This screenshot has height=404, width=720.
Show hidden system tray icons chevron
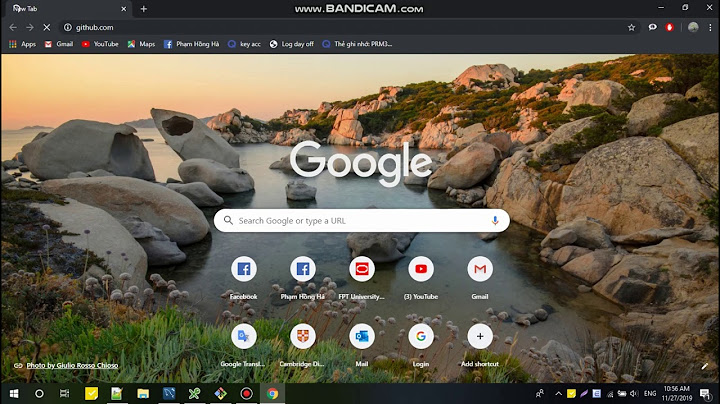point(558,393)
